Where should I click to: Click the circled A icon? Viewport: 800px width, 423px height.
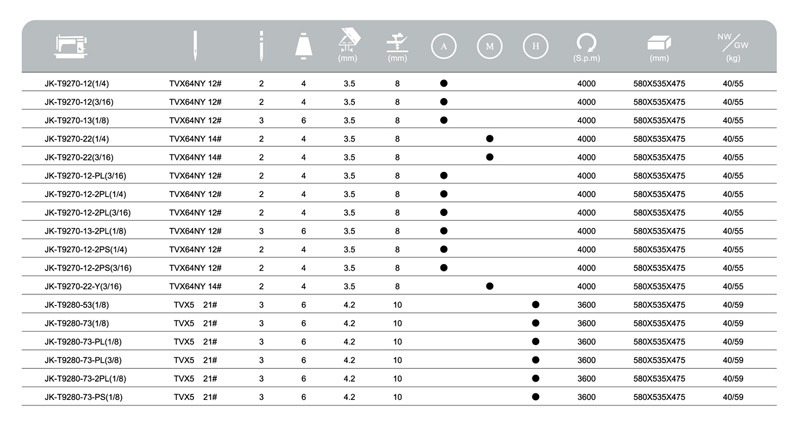pos(443,45)
